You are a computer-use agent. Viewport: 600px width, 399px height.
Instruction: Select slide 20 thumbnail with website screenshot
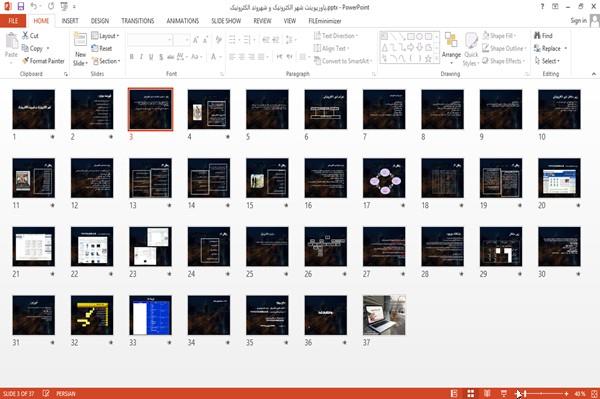click(x=559, y=178)
